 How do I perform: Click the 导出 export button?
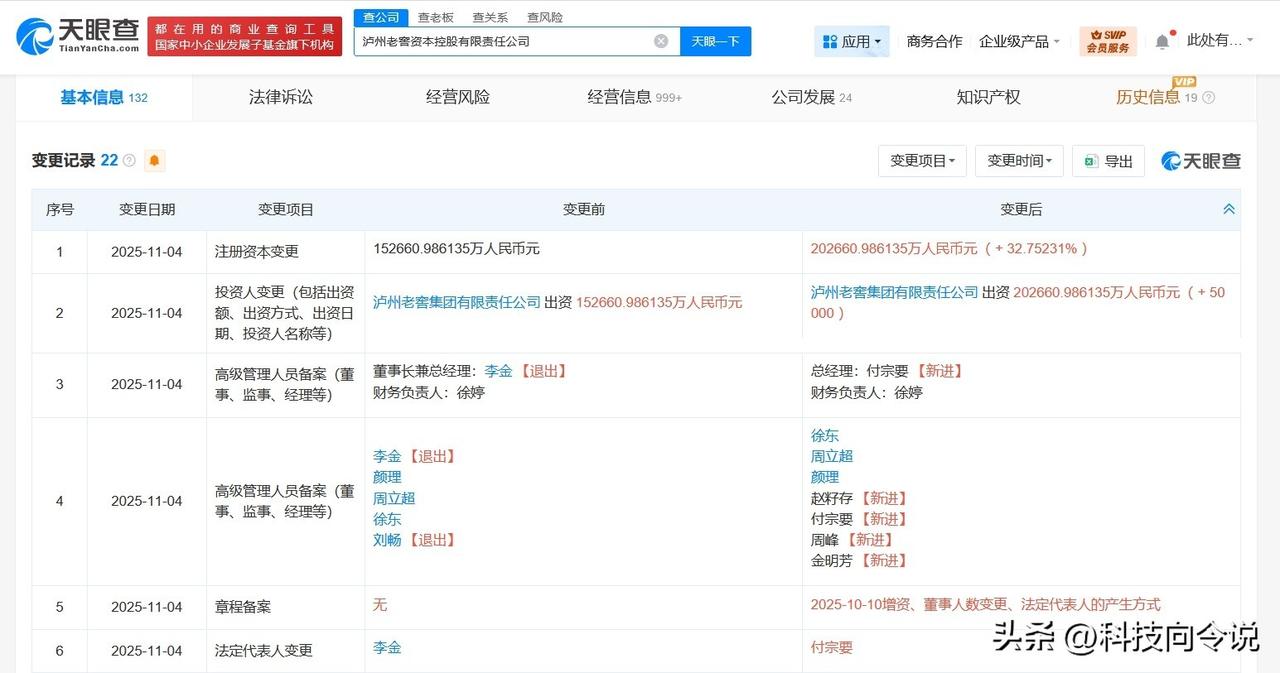click(x=1108, y=161)
